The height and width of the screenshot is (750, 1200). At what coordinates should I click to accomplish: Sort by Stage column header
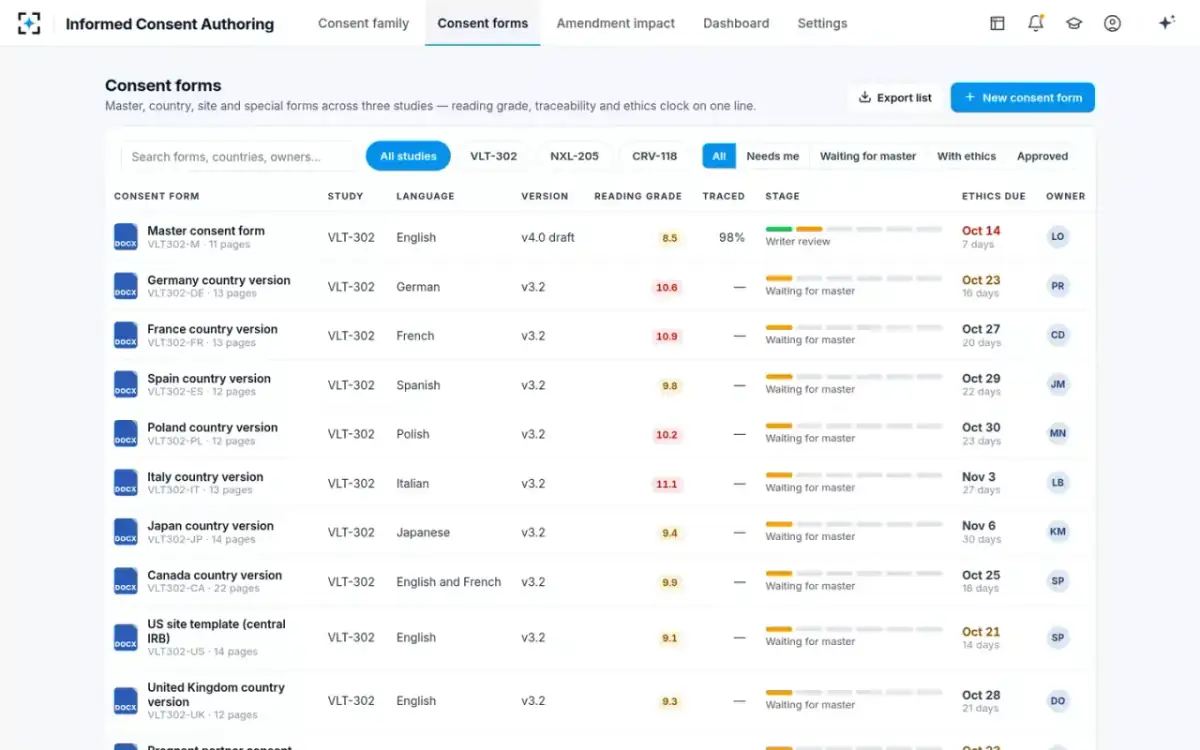click(782, 196)
